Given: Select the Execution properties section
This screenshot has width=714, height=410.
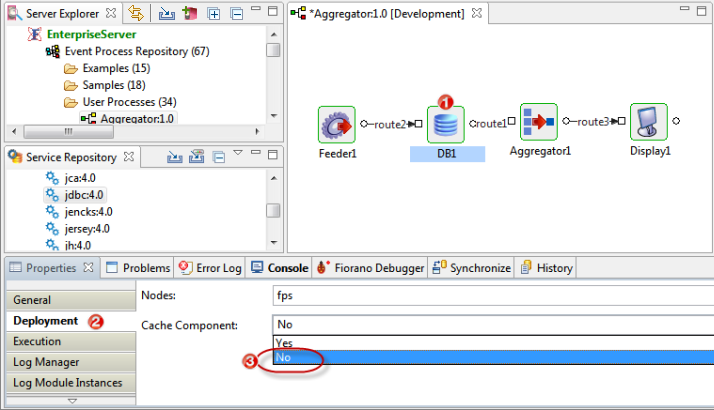Looking at the screenshot, I should [x=71, y=341].
